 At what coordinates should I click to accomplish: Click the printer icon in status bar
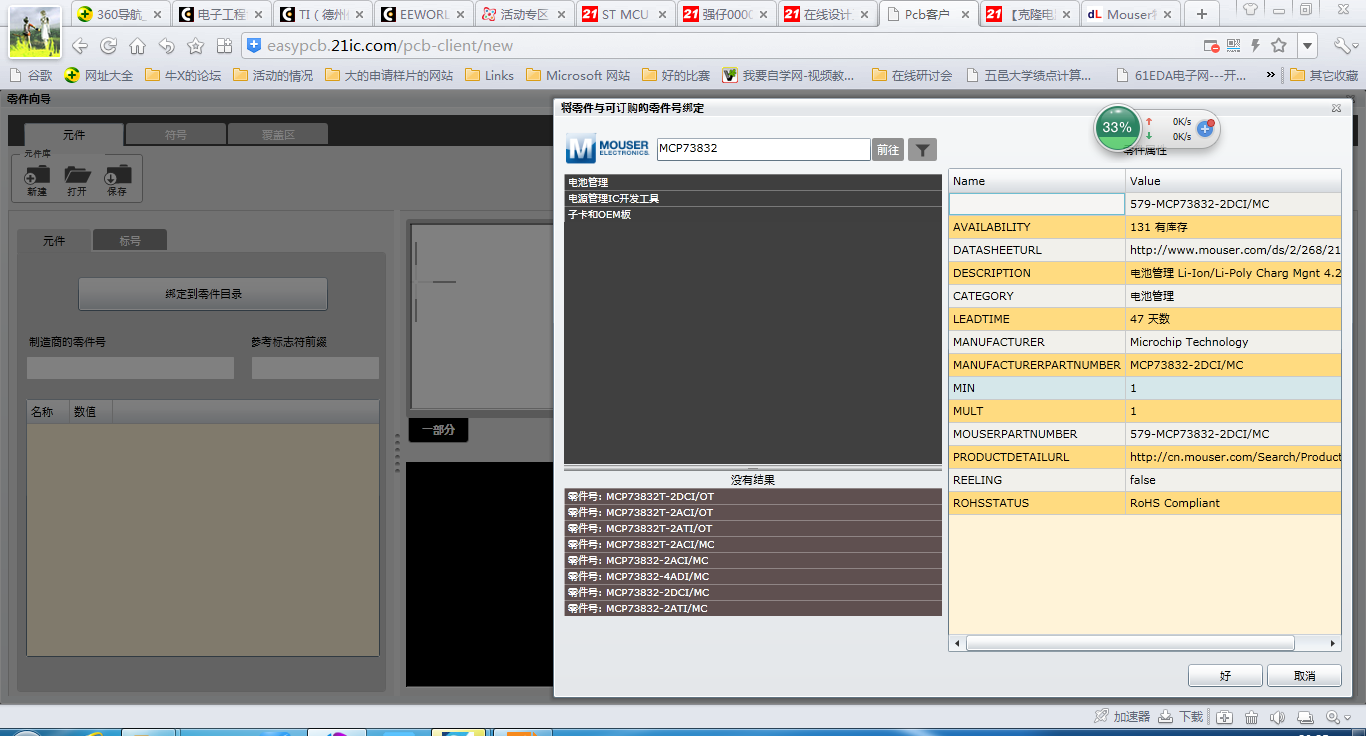[1305, 716]
